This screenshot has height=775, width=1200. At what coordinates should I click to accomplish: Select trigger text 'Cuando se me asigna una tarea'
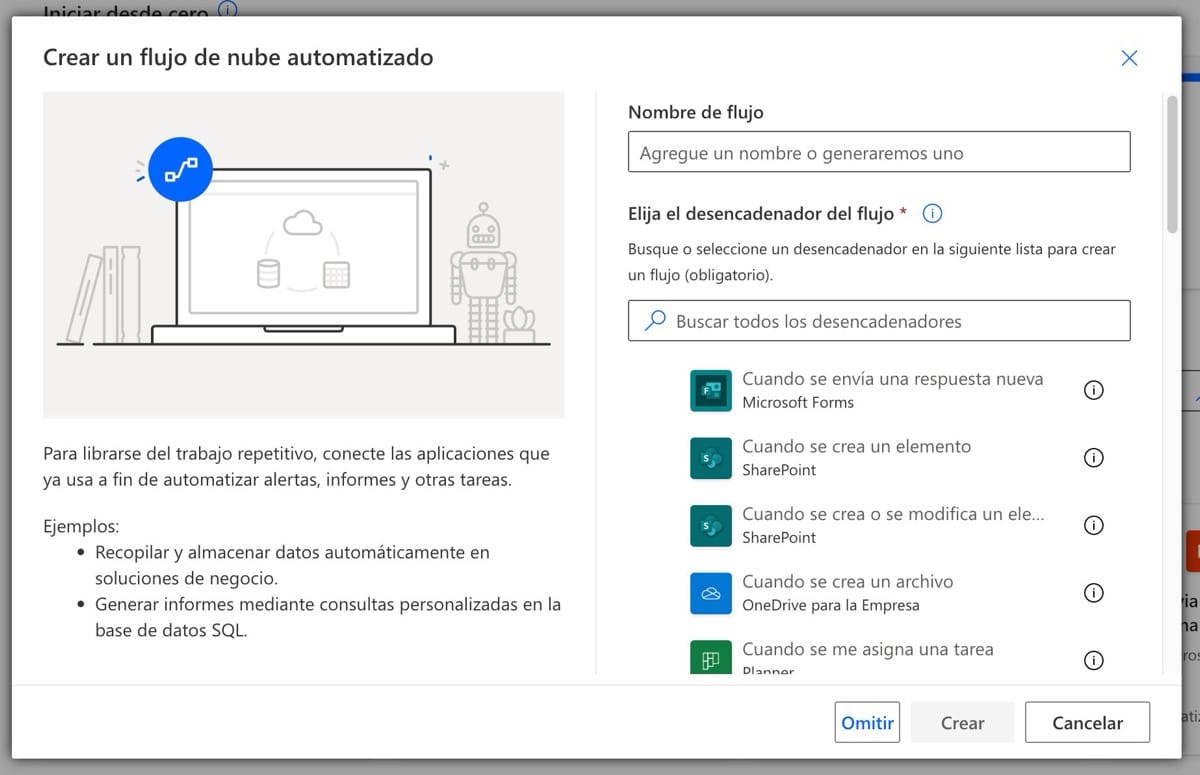(x=867, y=649)
